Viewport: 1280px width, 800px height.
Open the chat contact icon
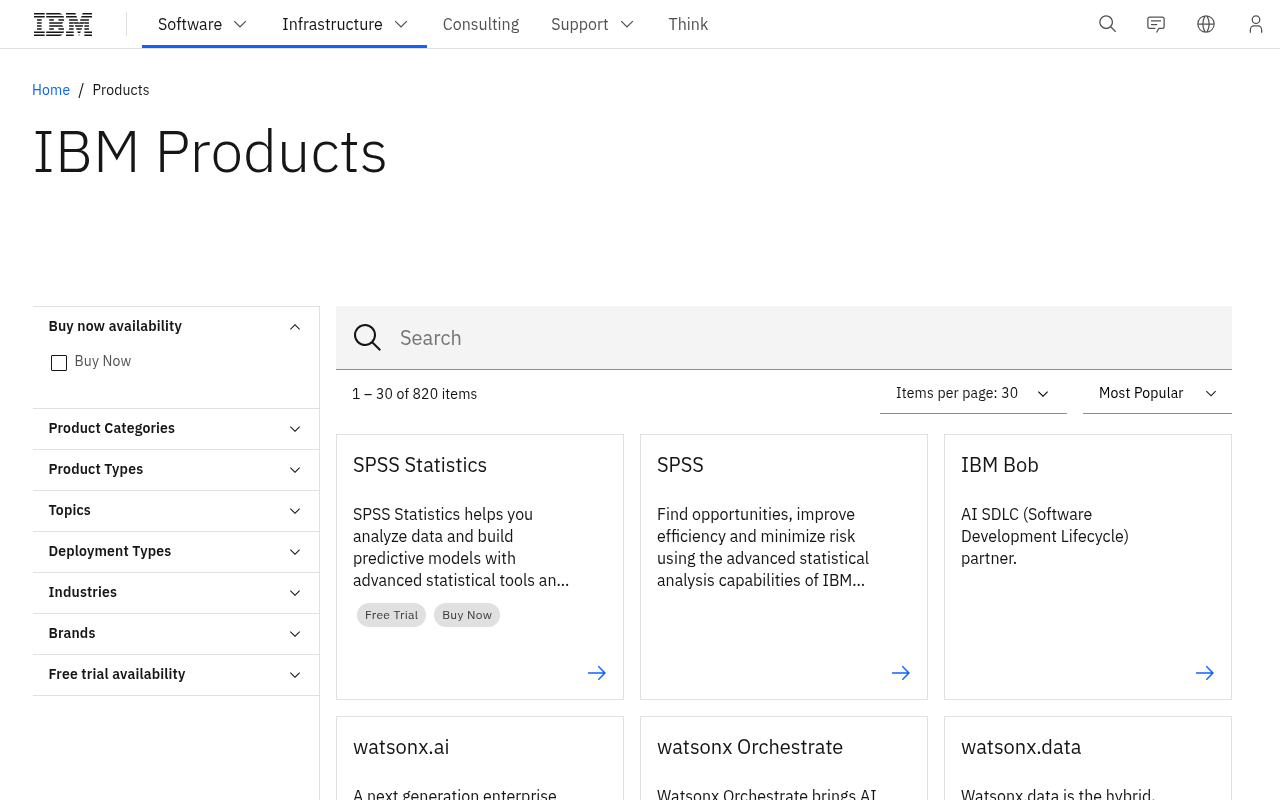1156,24
